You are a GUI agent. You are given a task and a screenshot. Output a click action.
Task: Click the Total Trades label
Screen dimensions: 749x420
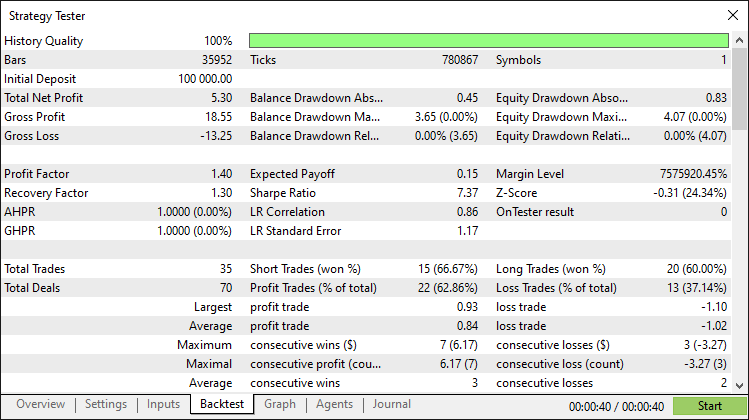tap(36, 269)
